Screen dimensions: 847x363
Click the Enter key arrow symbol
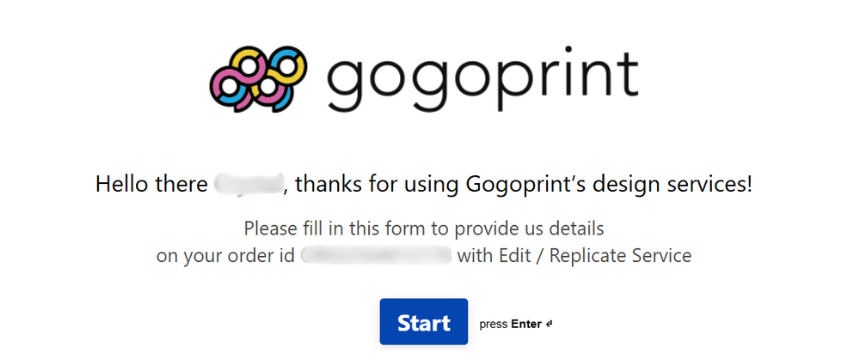tap(549, 324)
